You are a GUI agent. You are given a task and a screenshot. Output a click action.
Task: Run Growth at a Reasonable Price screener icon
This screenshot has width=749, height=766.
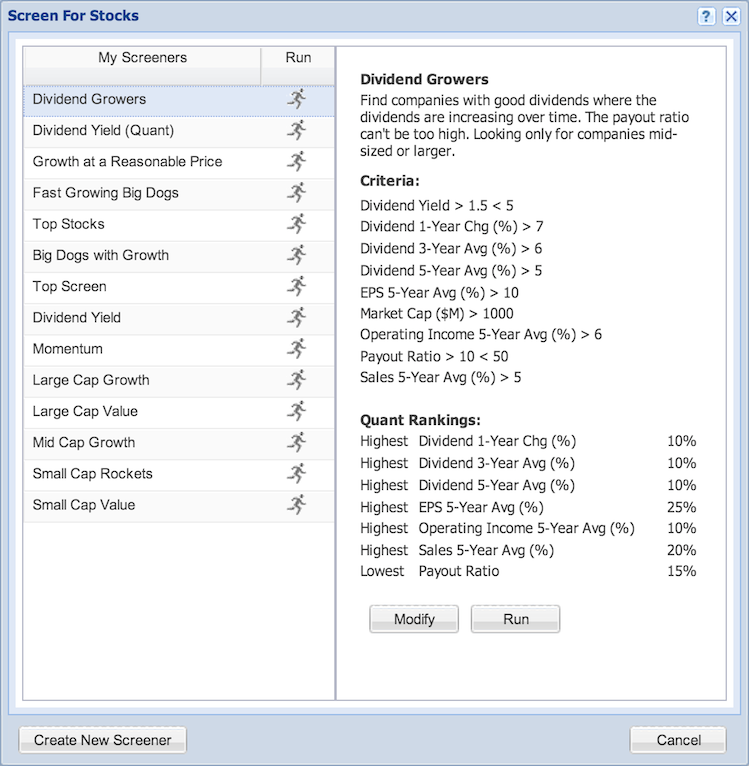pos(296,162)
